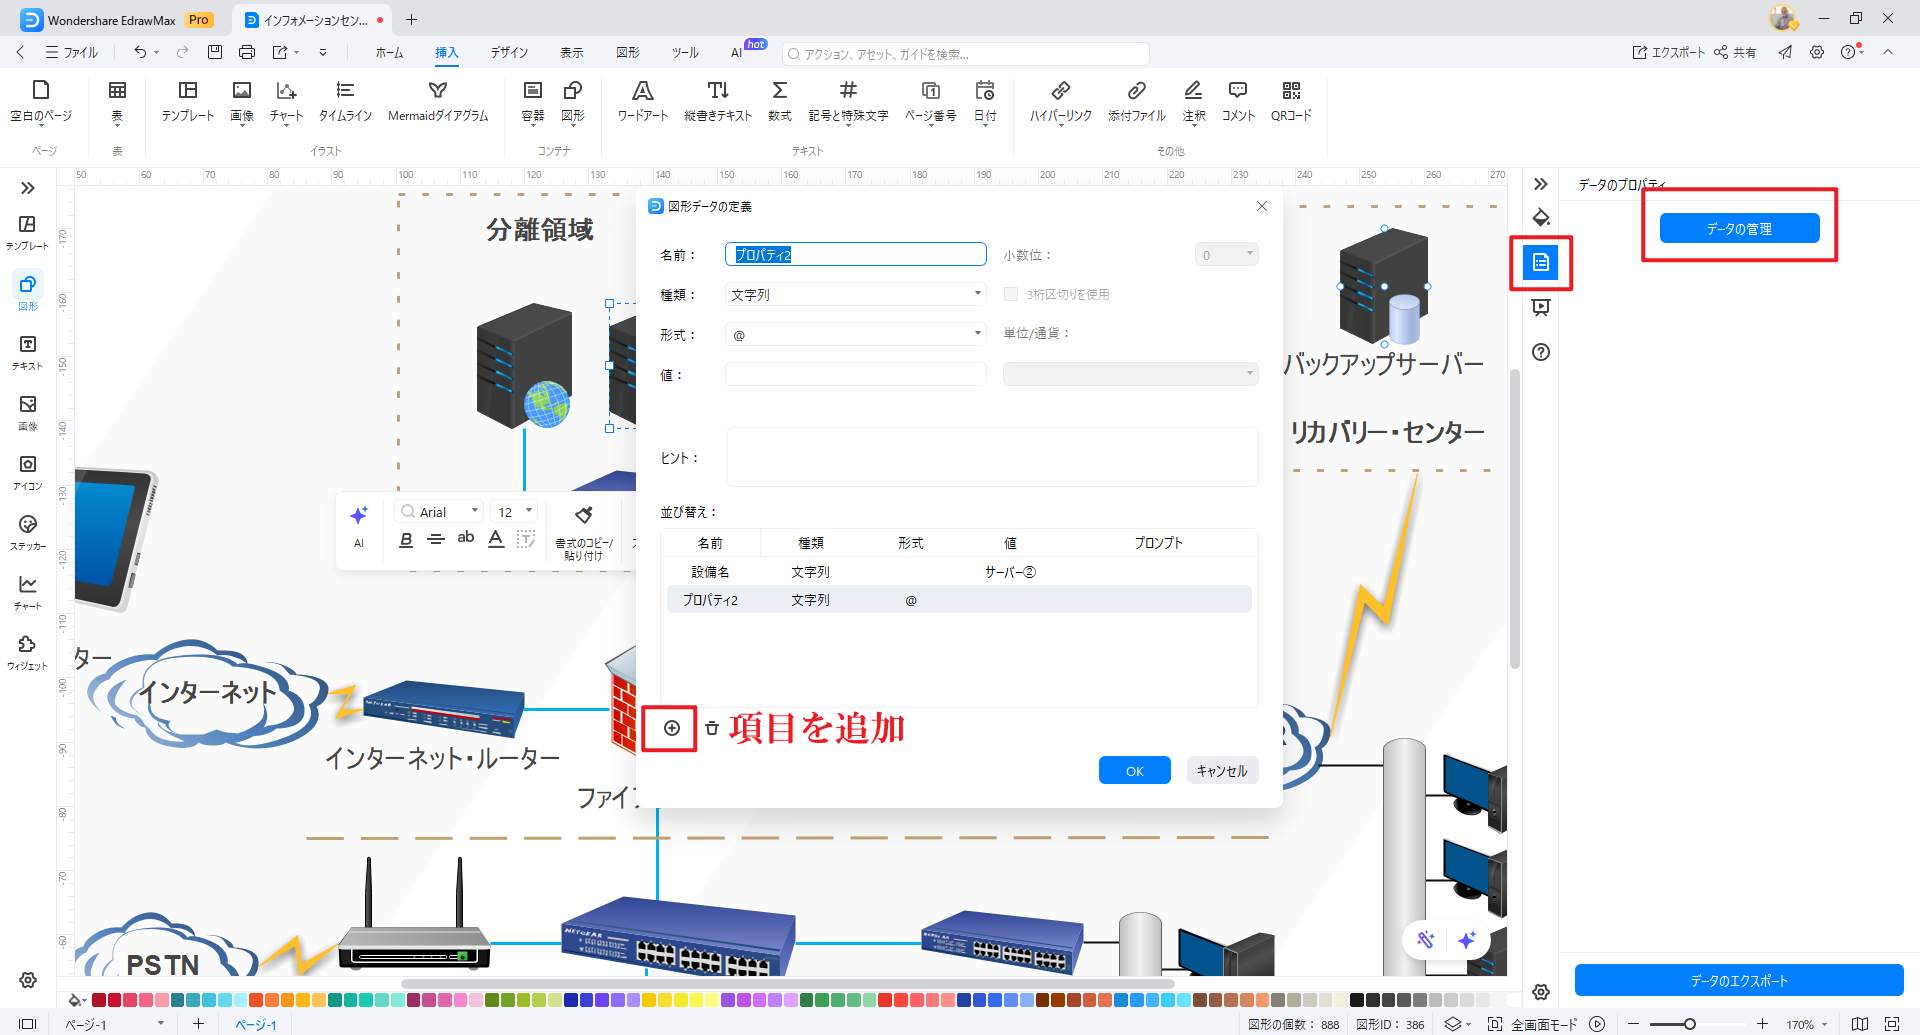Insert a hyperlink from the ribbon
Image resolution: width=1920 pixels, height=1035 pixels.
1060,92
